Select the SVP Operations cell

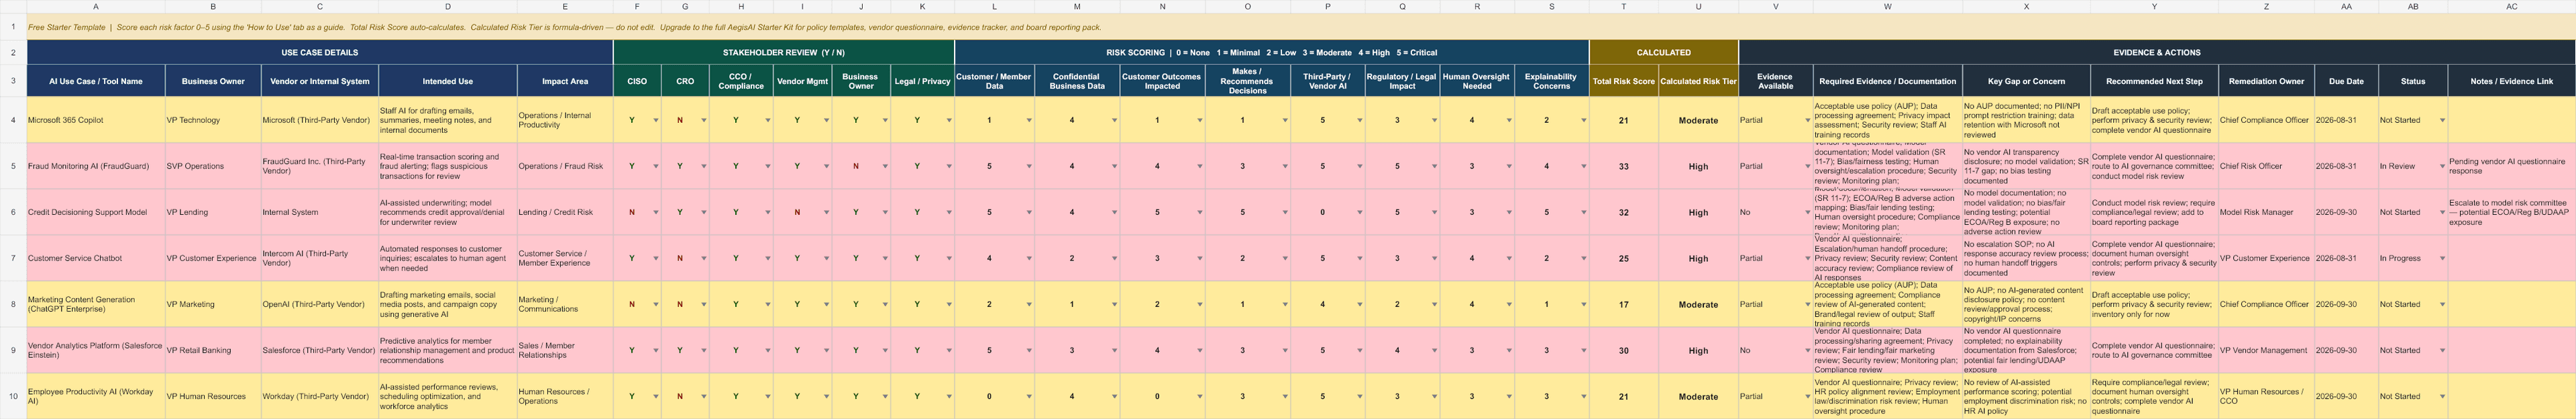213,166
